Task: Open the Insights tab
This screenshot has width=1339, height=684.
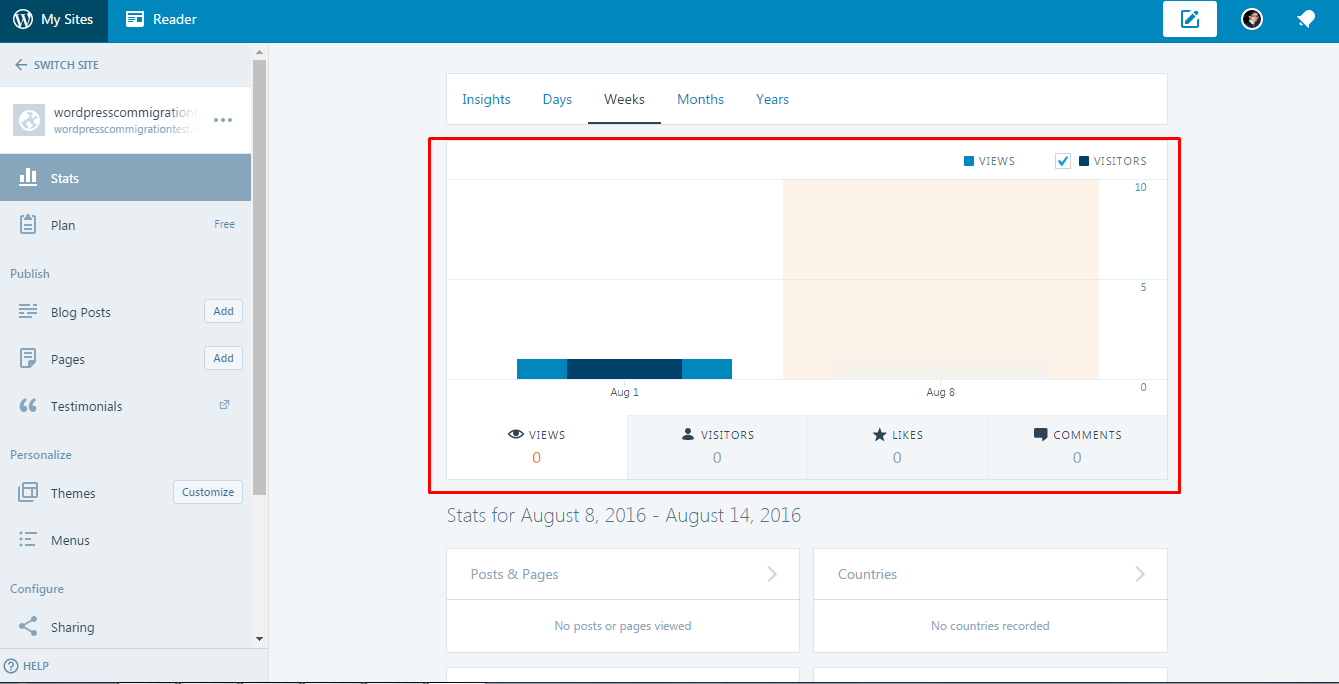Action: 486,99
